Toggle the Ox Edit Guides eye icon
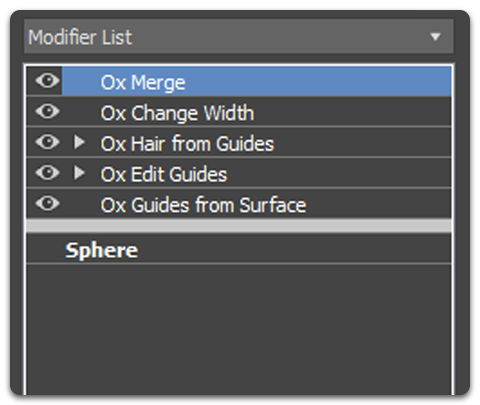The width and height of the screenshot is (480, 405). (x=47, y=173)
